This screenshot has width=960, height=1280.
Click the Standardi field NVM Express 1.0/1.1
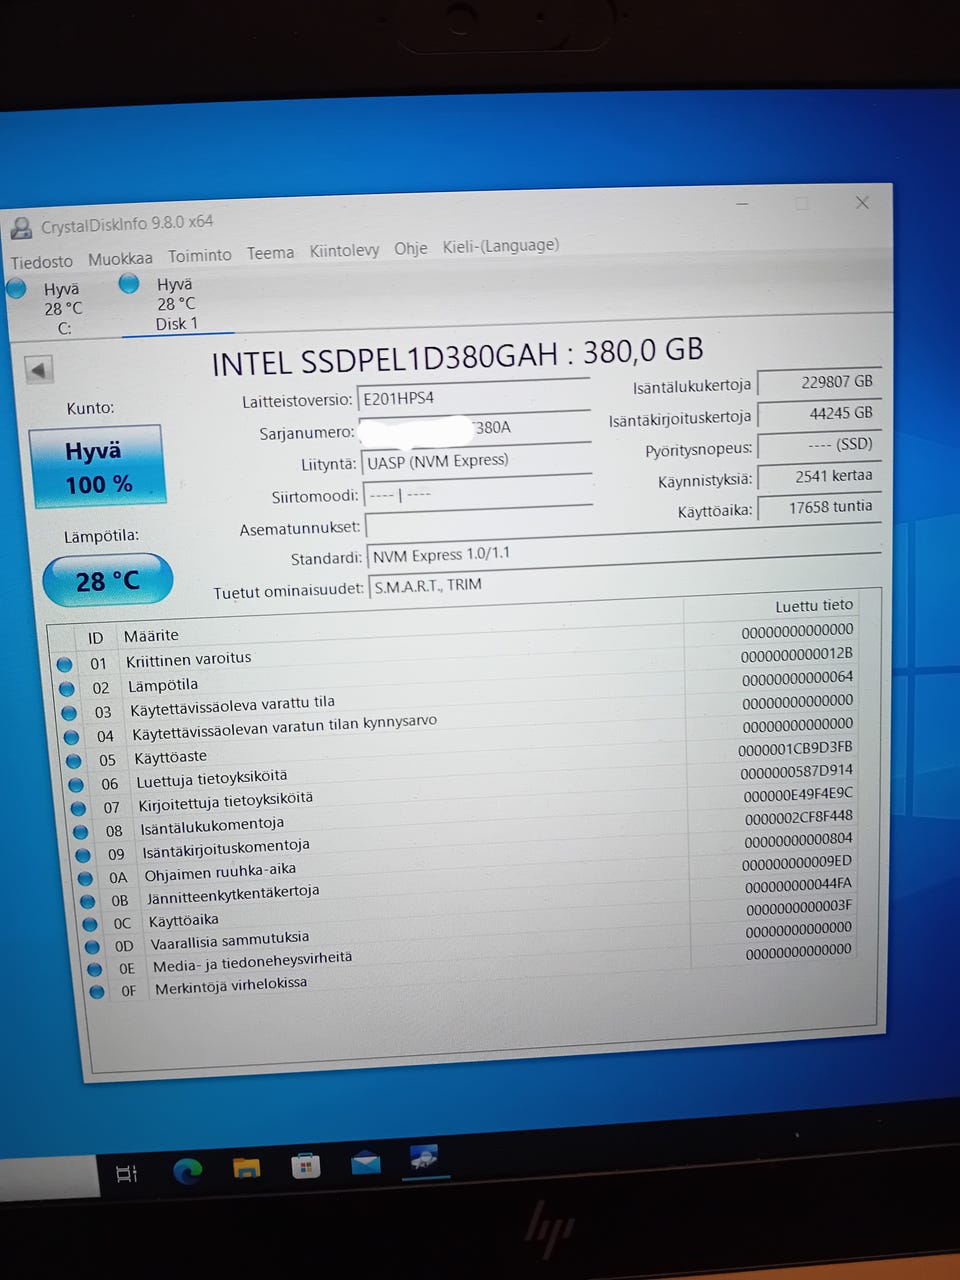pyautogui.click(x=624, y=554)
